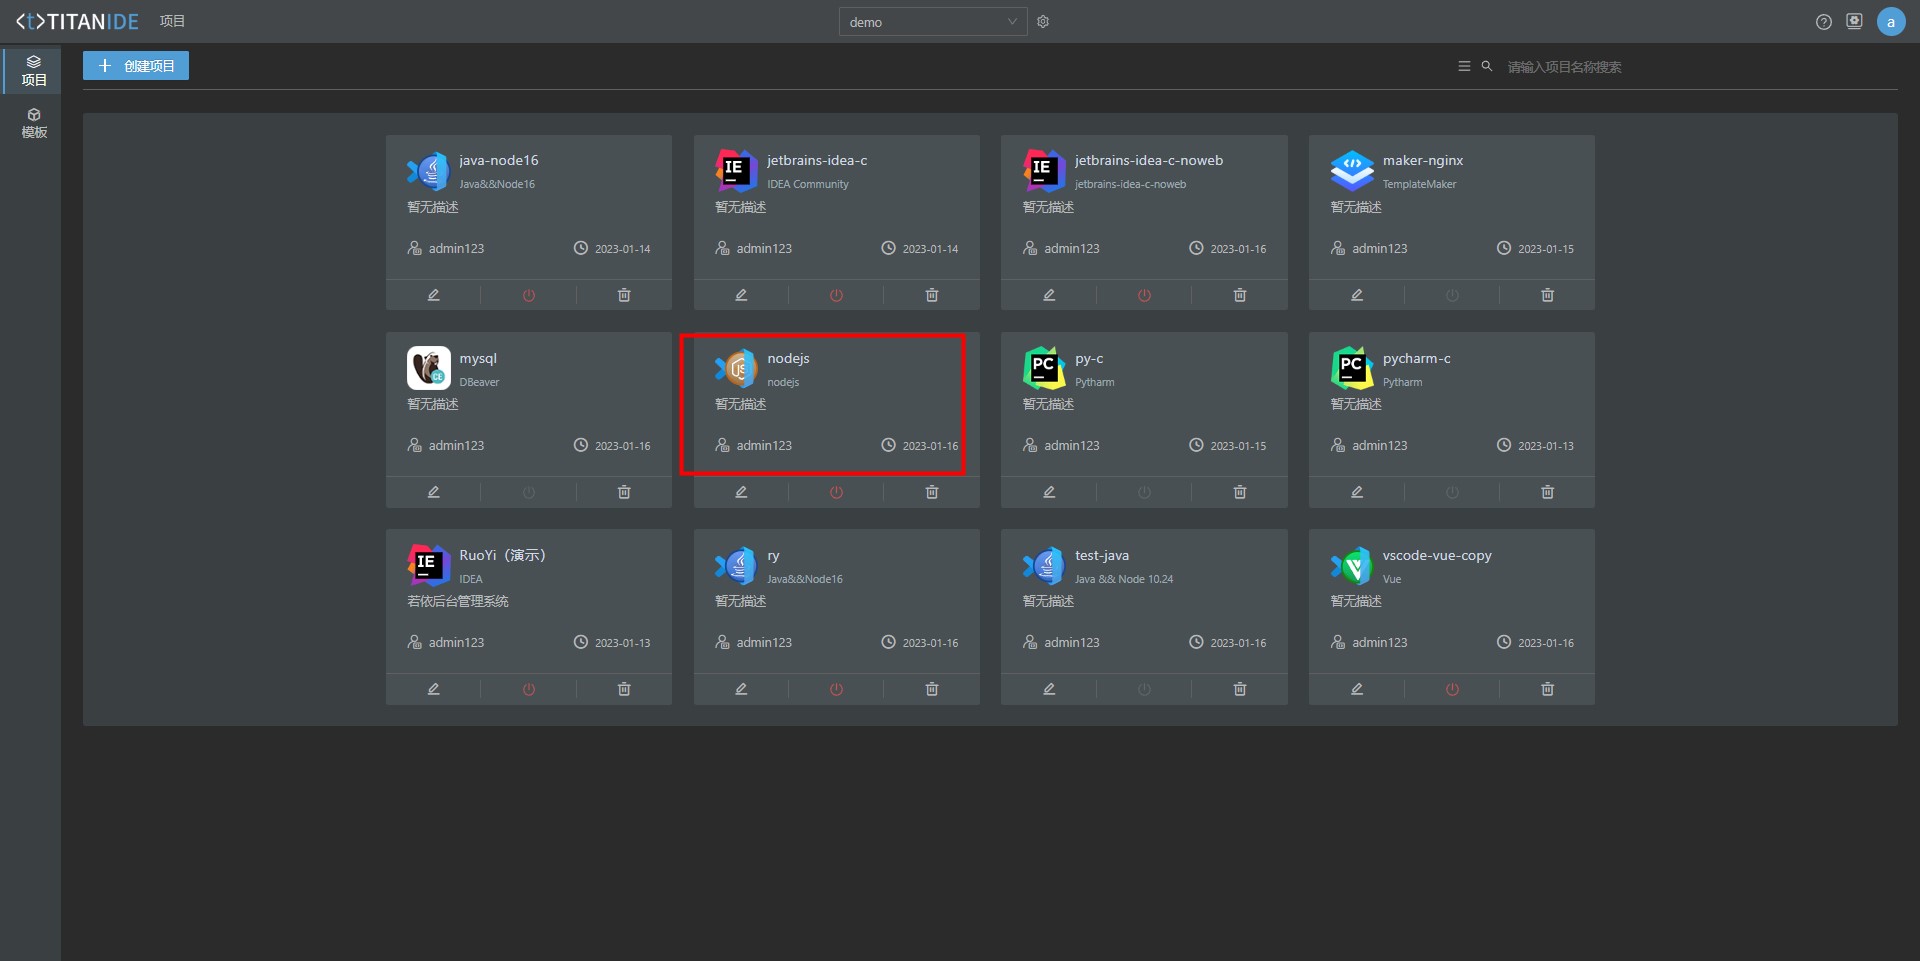Open the help question-mark icon
Screen dimensions: 1920x961
click(1824, 22)
